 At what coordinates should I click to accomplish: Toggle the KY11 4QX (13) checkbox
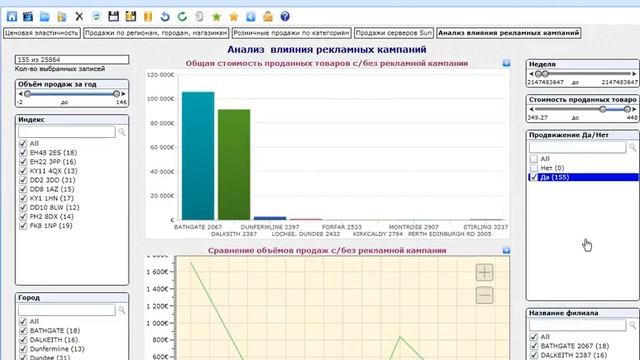[23, 171]
